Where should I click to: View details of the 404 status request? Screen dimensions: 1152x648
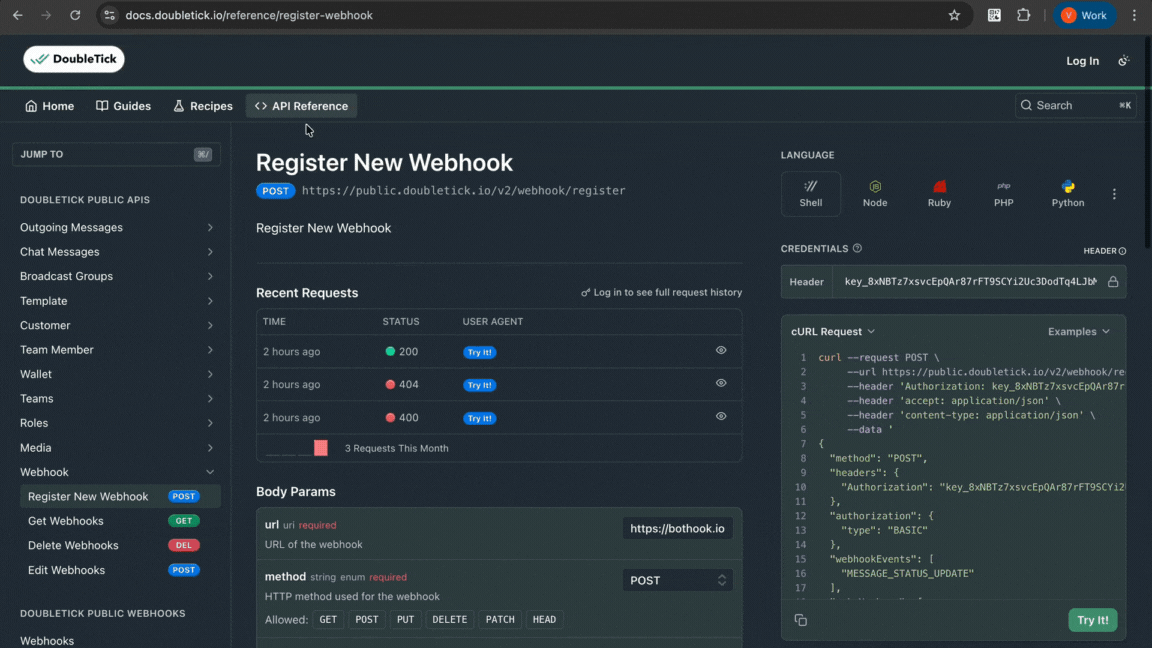click(x=721, y=384)
